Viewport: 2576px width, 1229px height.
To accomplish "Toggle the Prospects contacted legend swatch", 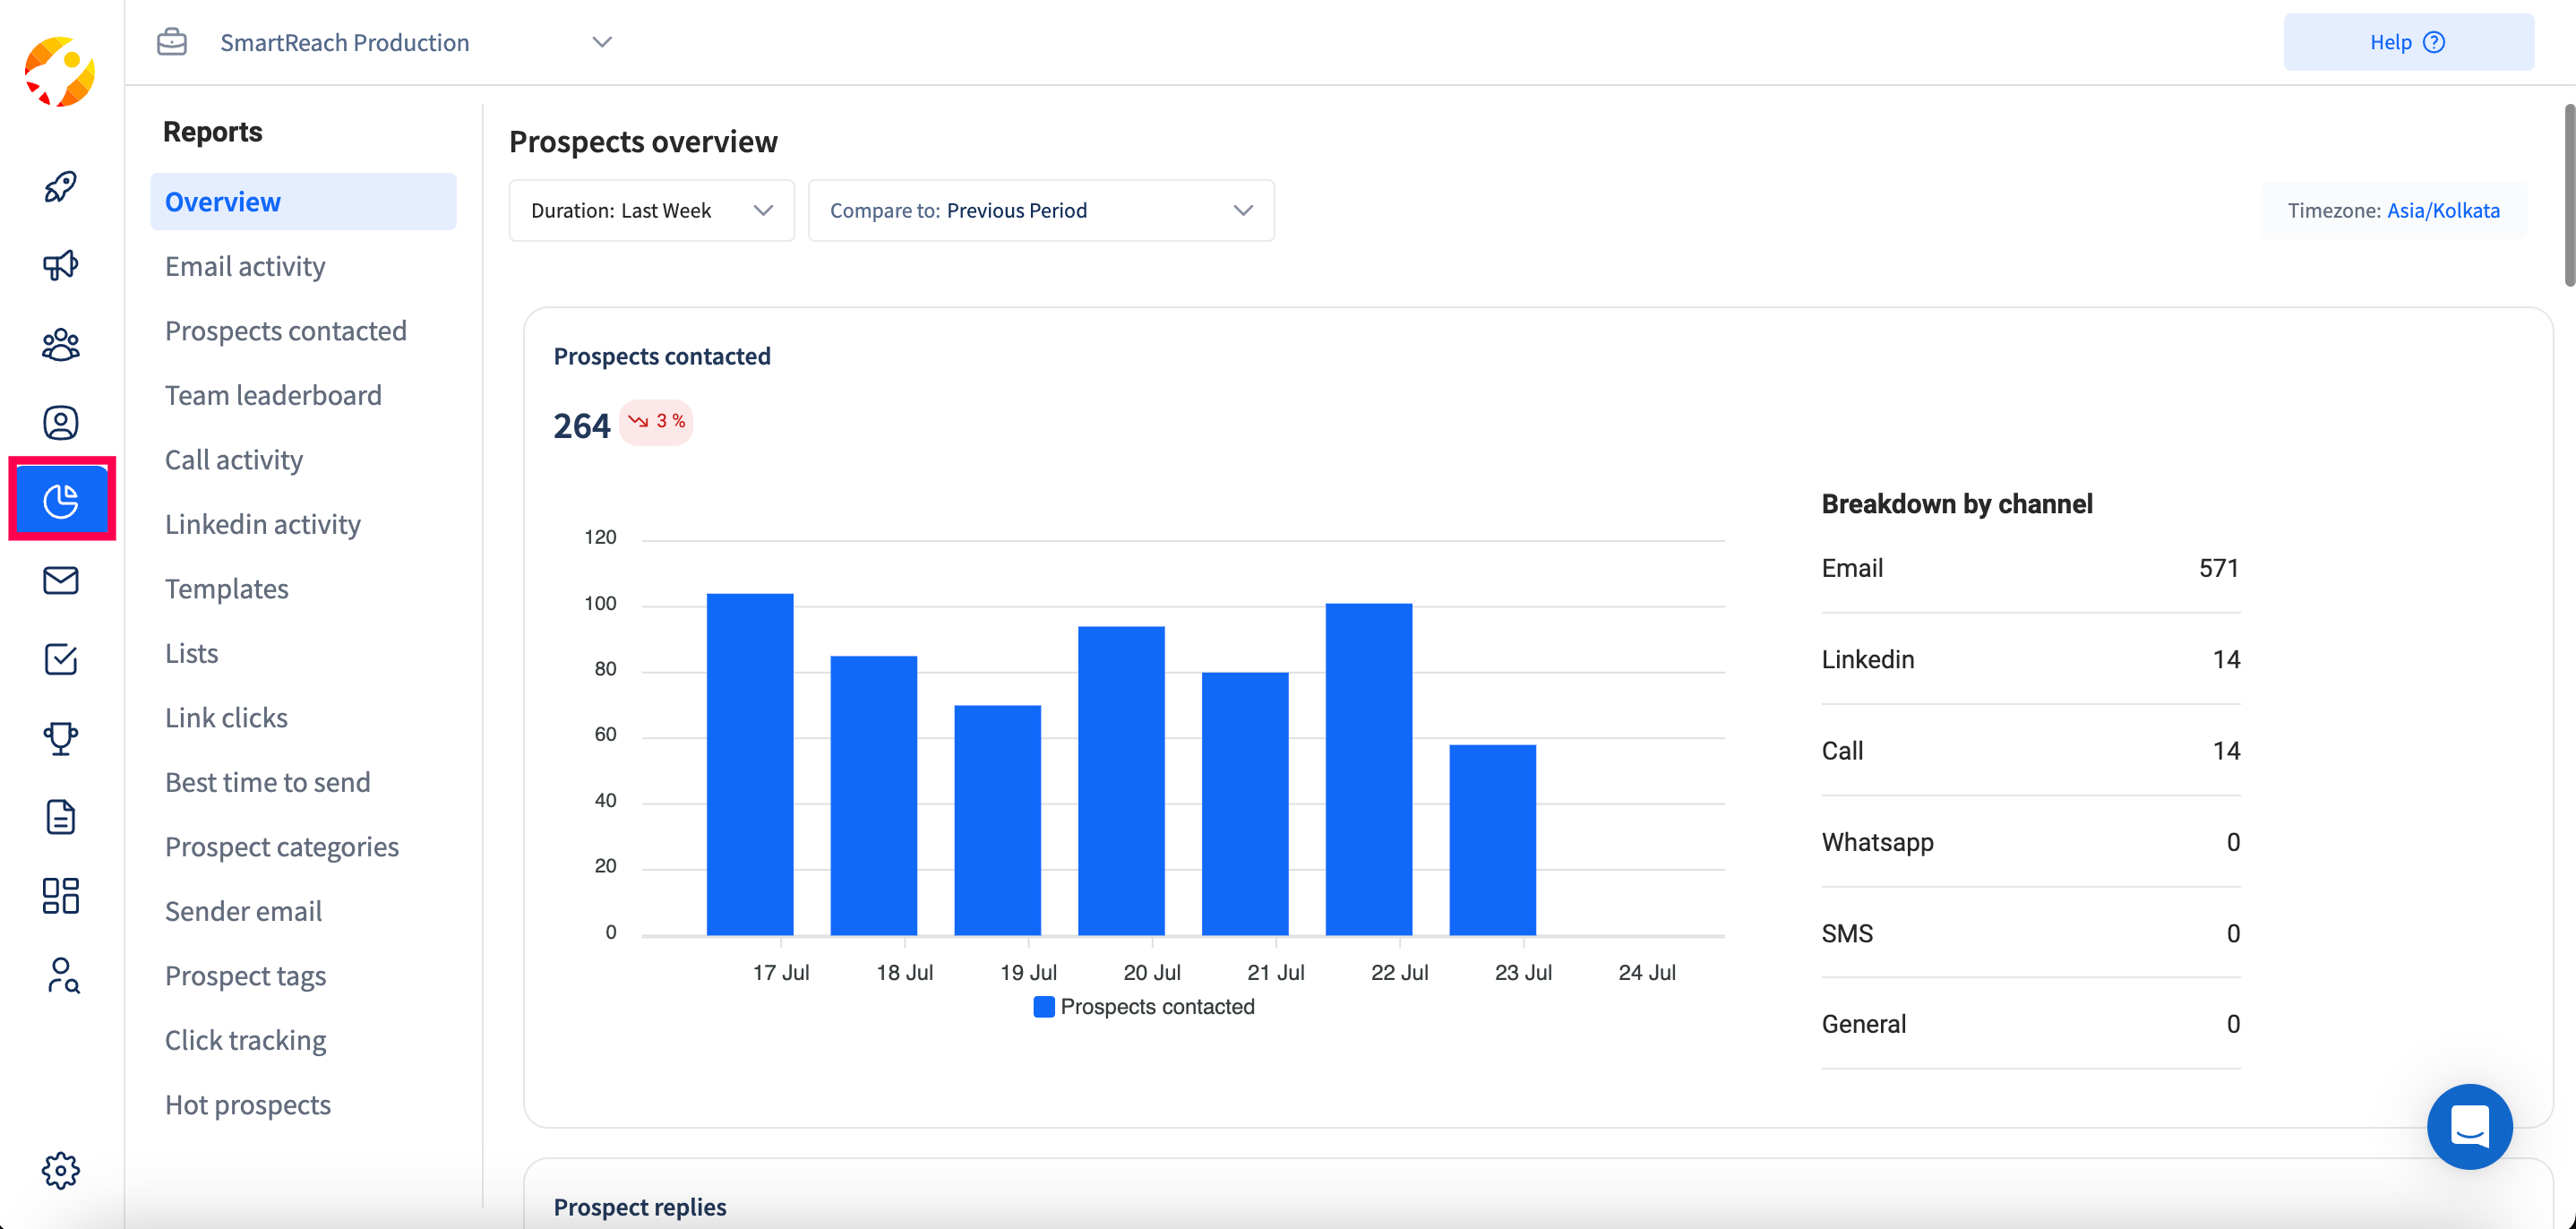I will tap(1043, 1006).
